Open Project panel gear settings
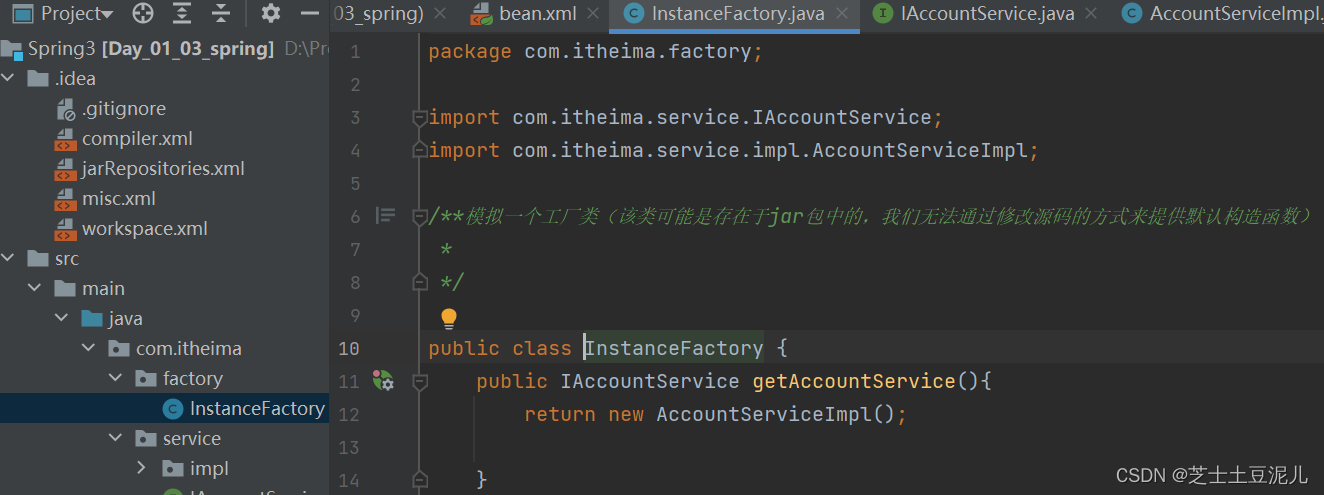Viewport: 1324px width, 495px height. tap(270, 14)
